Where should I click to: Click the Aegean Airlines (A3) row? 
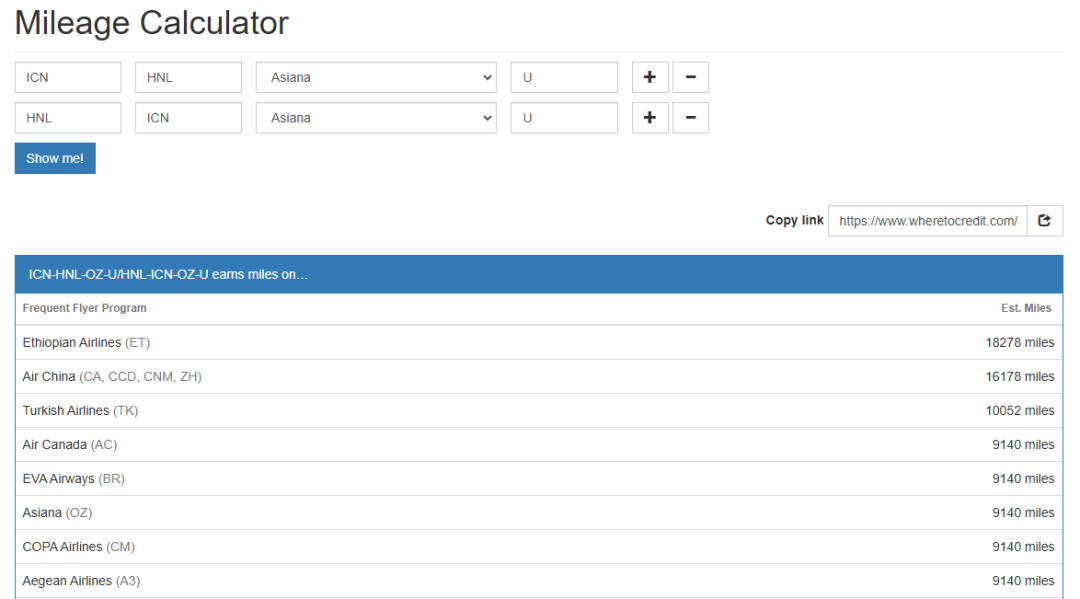[x=539, y=581]
